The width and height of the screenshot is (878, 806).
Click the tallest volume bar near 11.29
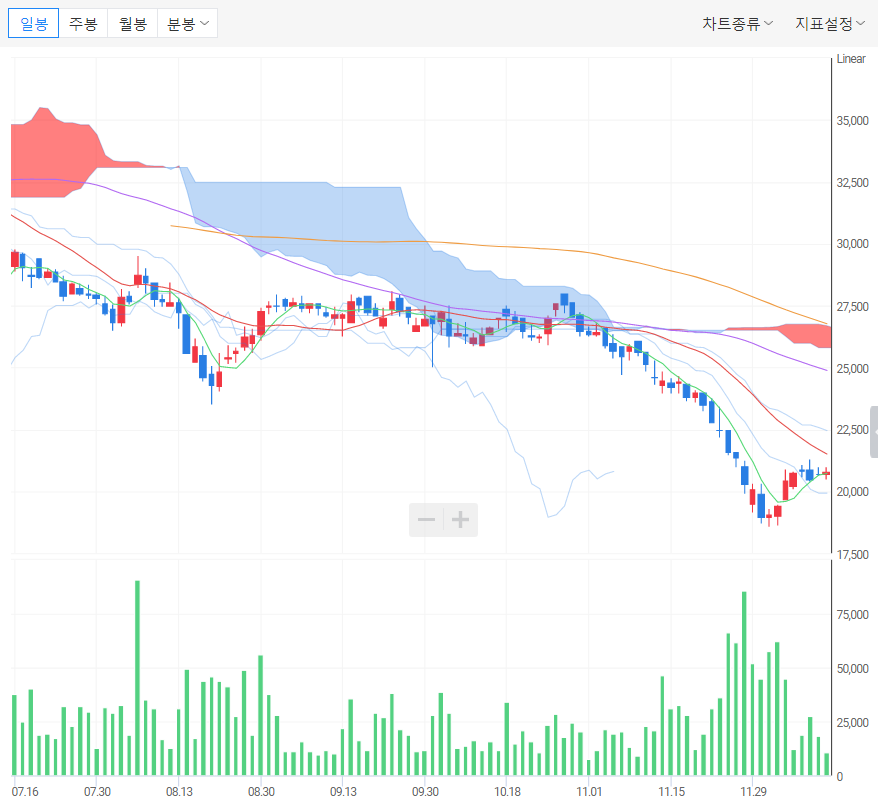(744, 683)
